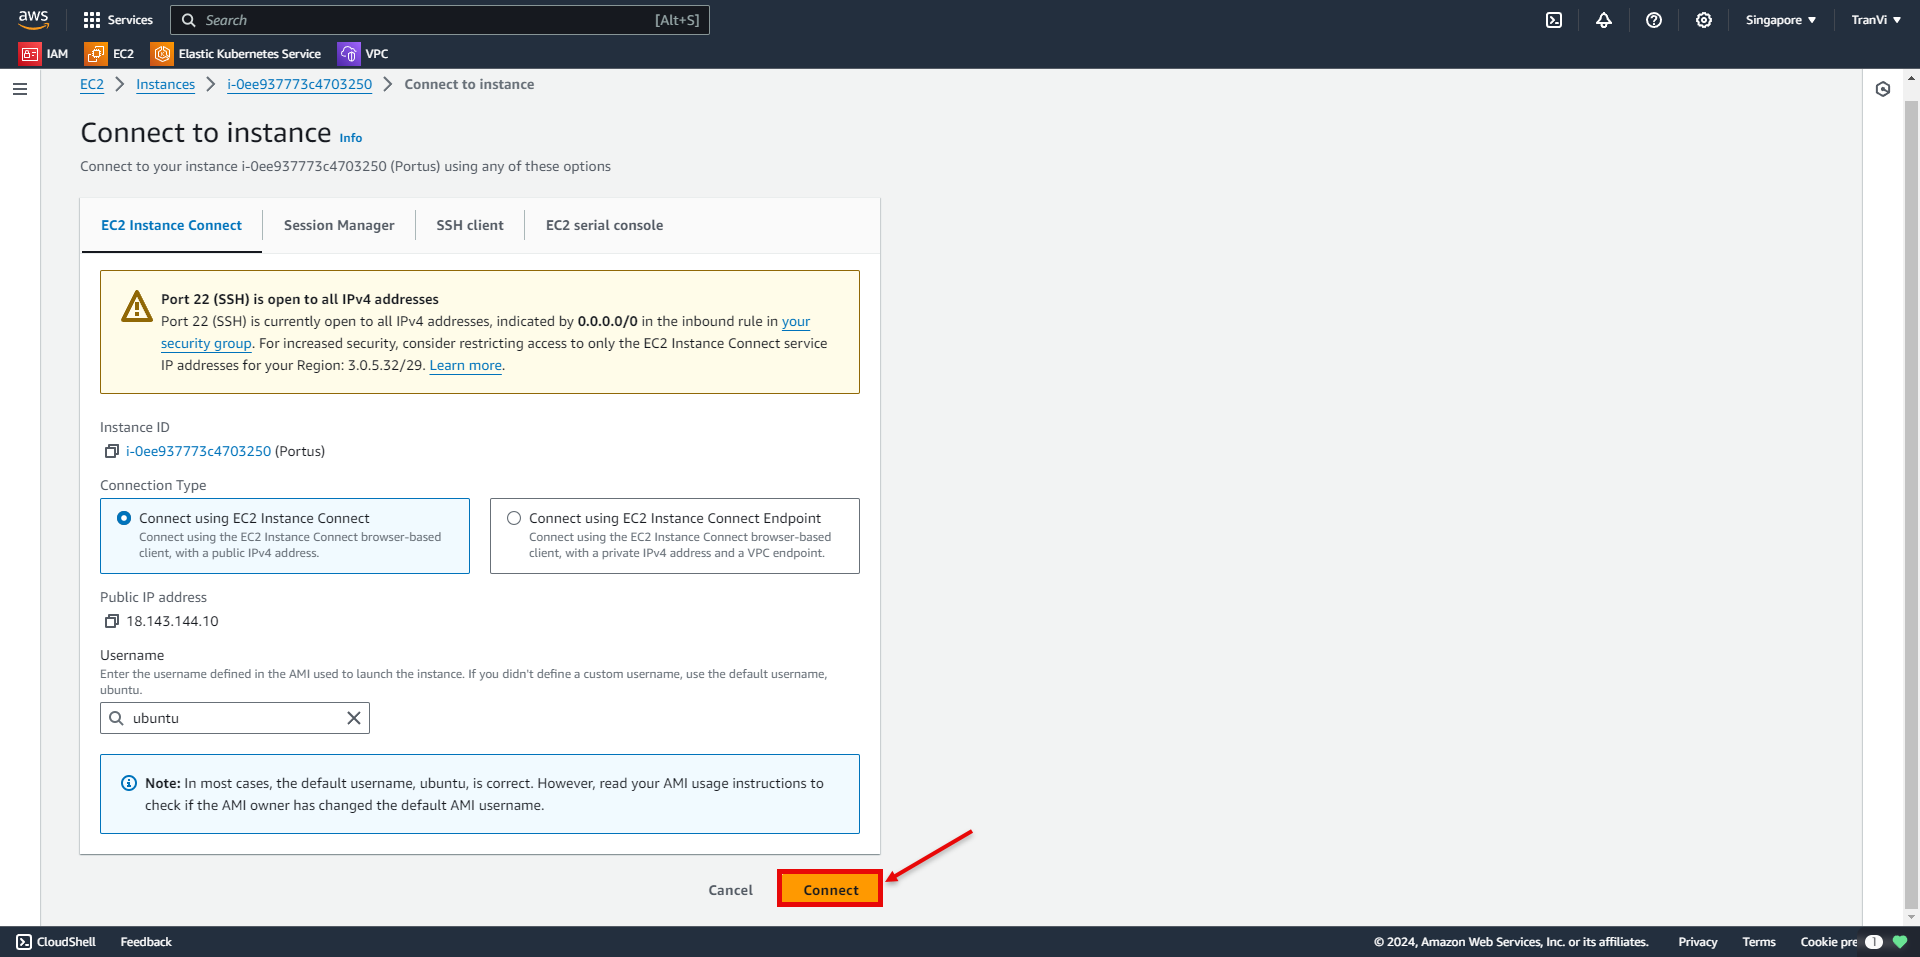This screenshot has width=1920, height=957.
Task: Expand the TranVi account menu
Action: 1875,20
